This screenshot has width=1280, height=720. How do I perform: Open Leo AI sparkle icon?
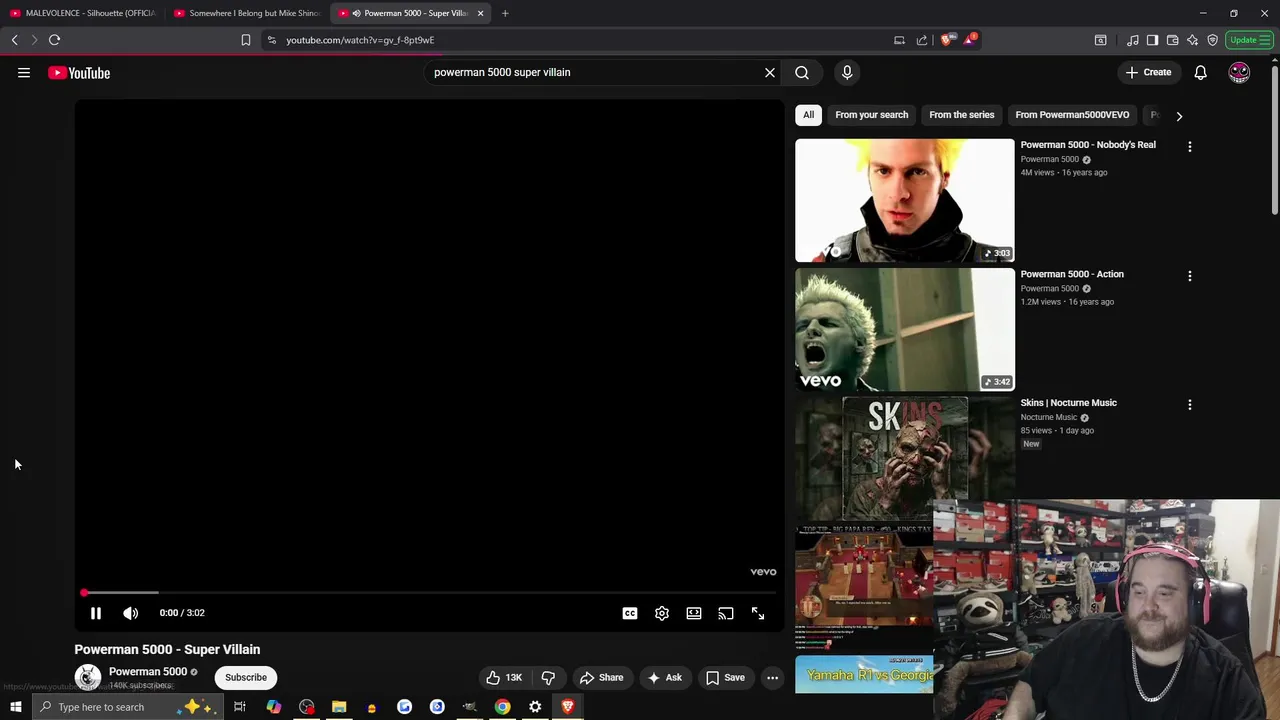(x=1192, y=40)
